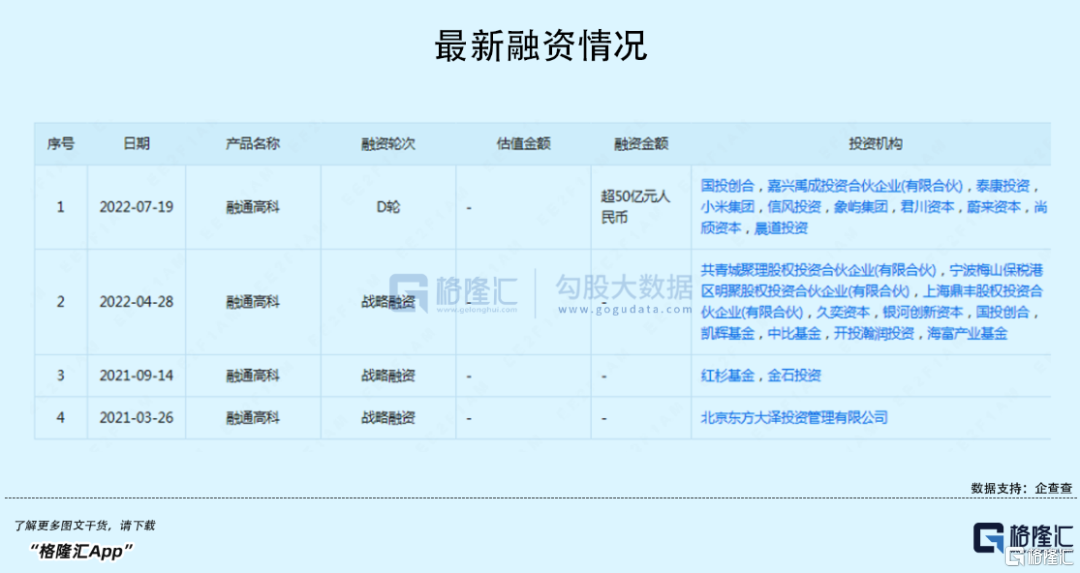The width and height of the screenshot is (1080, 573).
Task: Open the 北京东方大泽投资管理有限公司 link
Action: click(x=794, y=417)
